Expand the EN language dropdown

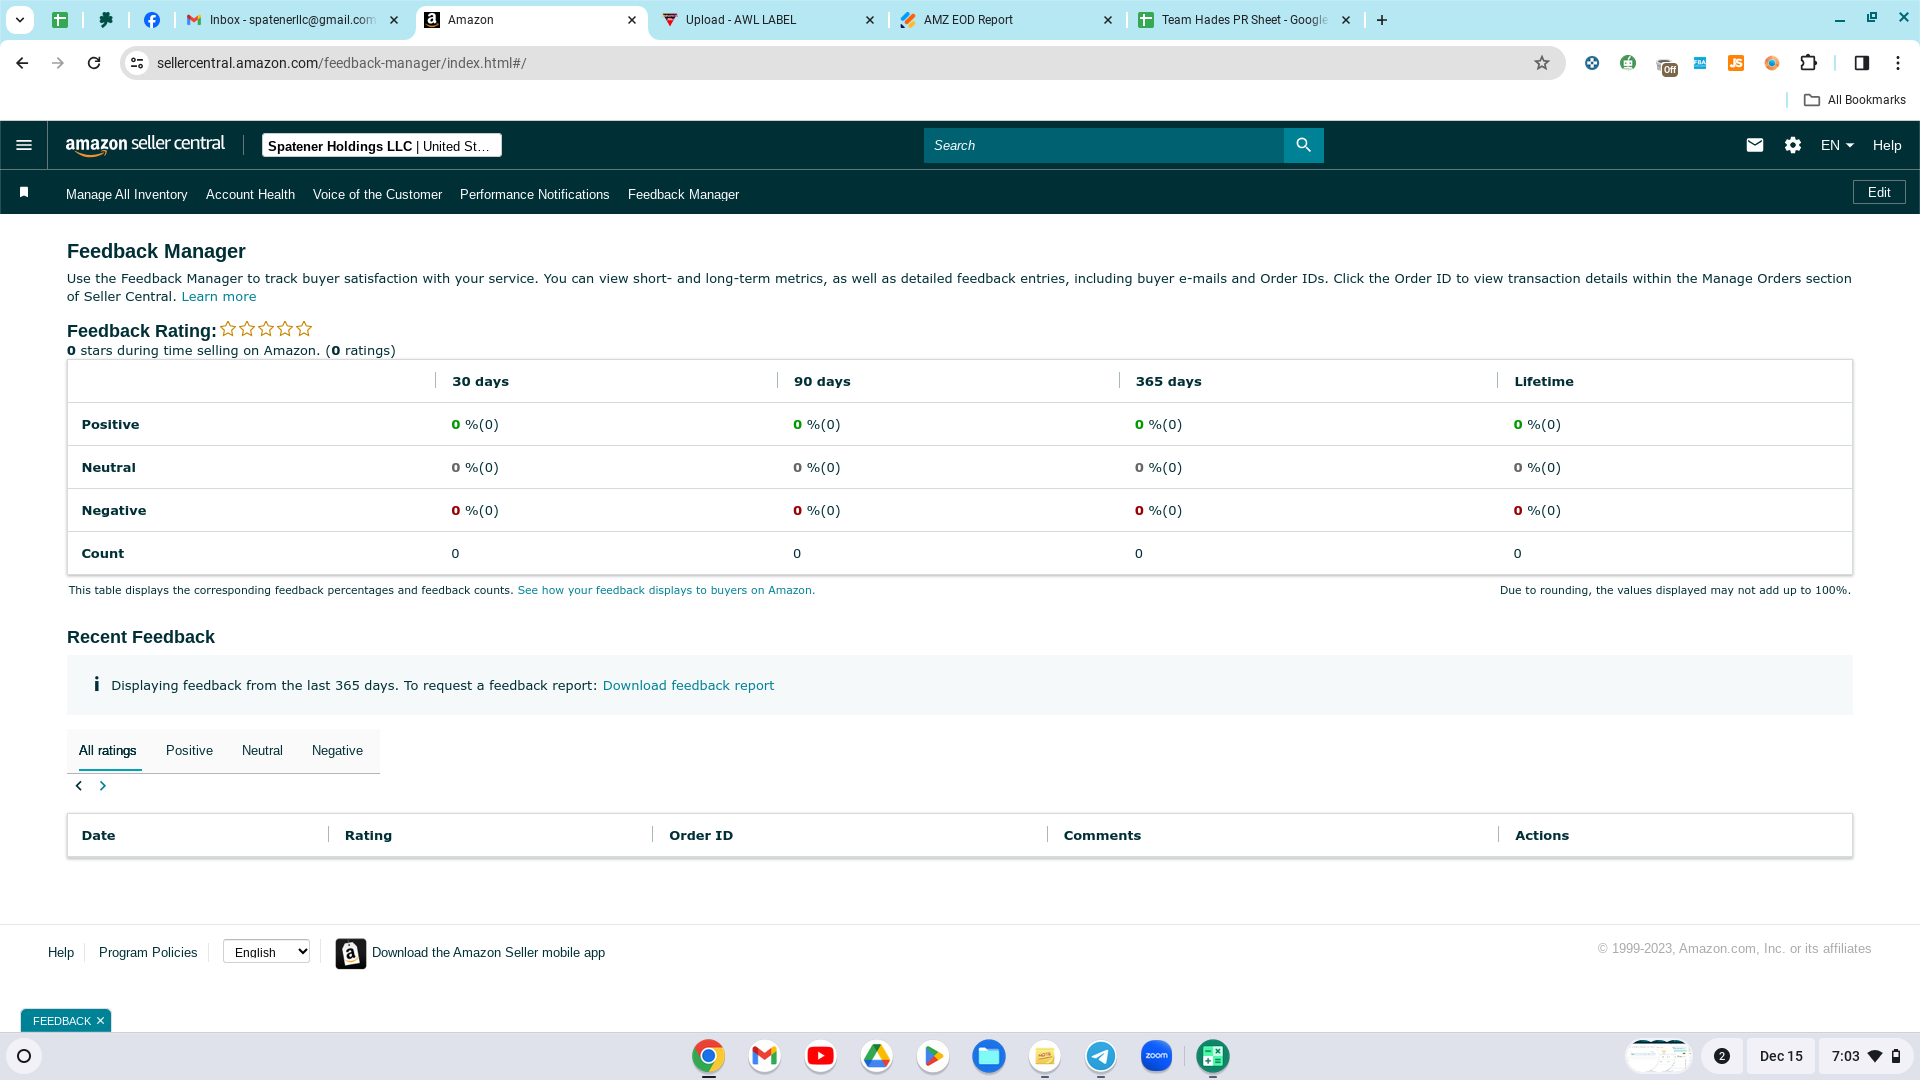(1837, 145)
